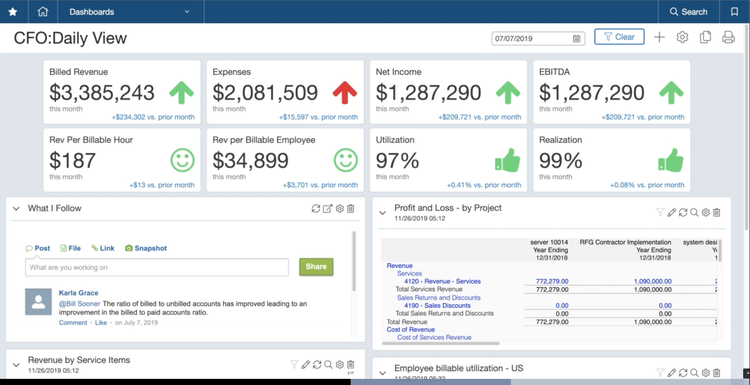The height and width of the screenshot is (385, 750).
Task: Delete the What I Follow panel
Action: coord(351,209)
